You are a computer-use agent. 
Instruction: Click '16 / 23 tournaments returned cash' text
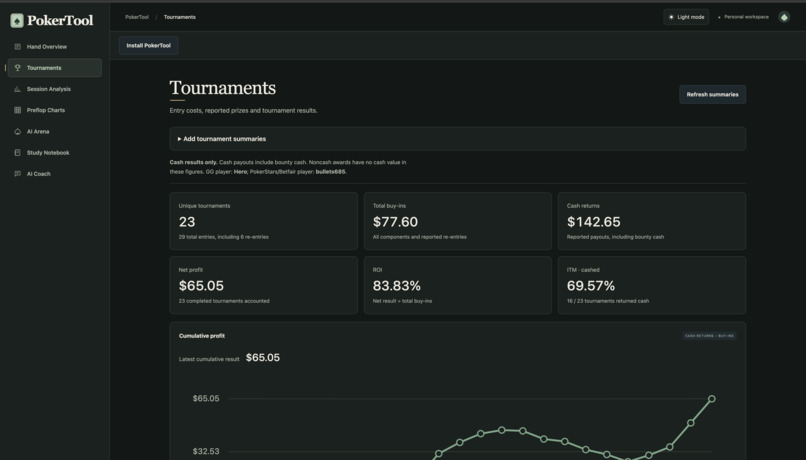[x=608, y=301]
